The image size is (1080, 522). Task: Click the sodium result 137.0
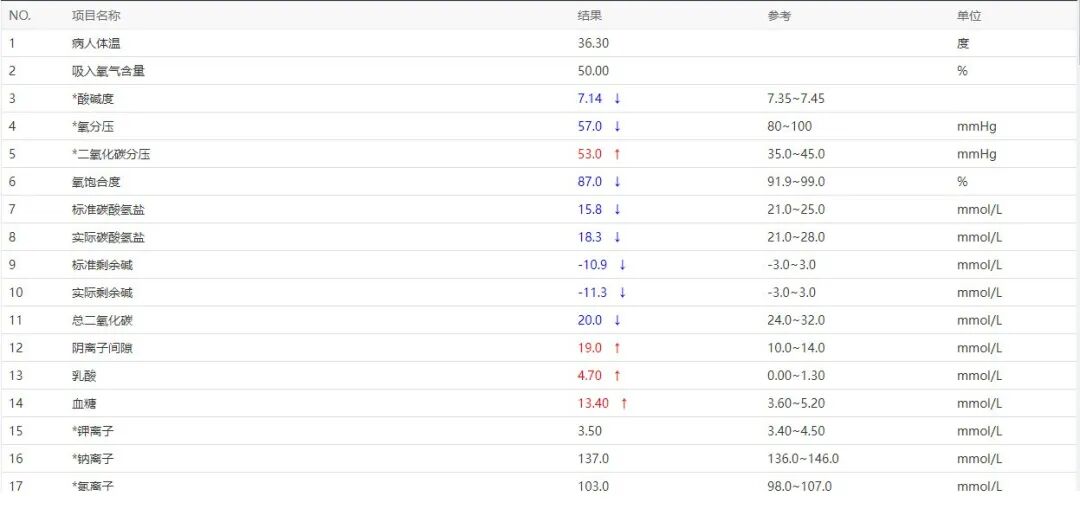point(593,459)
